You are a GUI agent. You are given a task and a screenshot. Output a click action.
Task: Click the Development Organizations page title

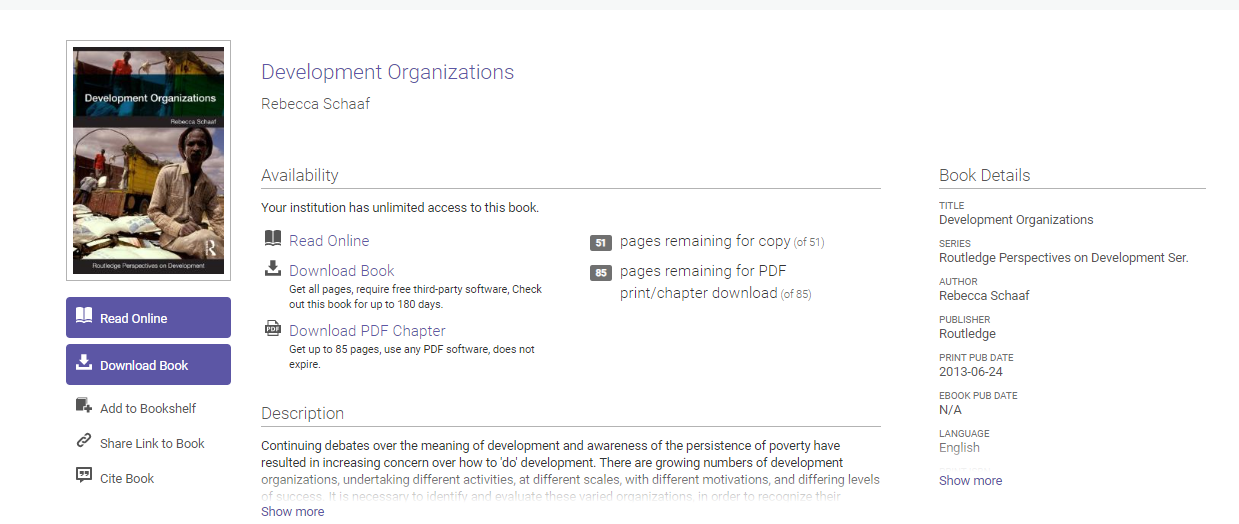point(388,72)
